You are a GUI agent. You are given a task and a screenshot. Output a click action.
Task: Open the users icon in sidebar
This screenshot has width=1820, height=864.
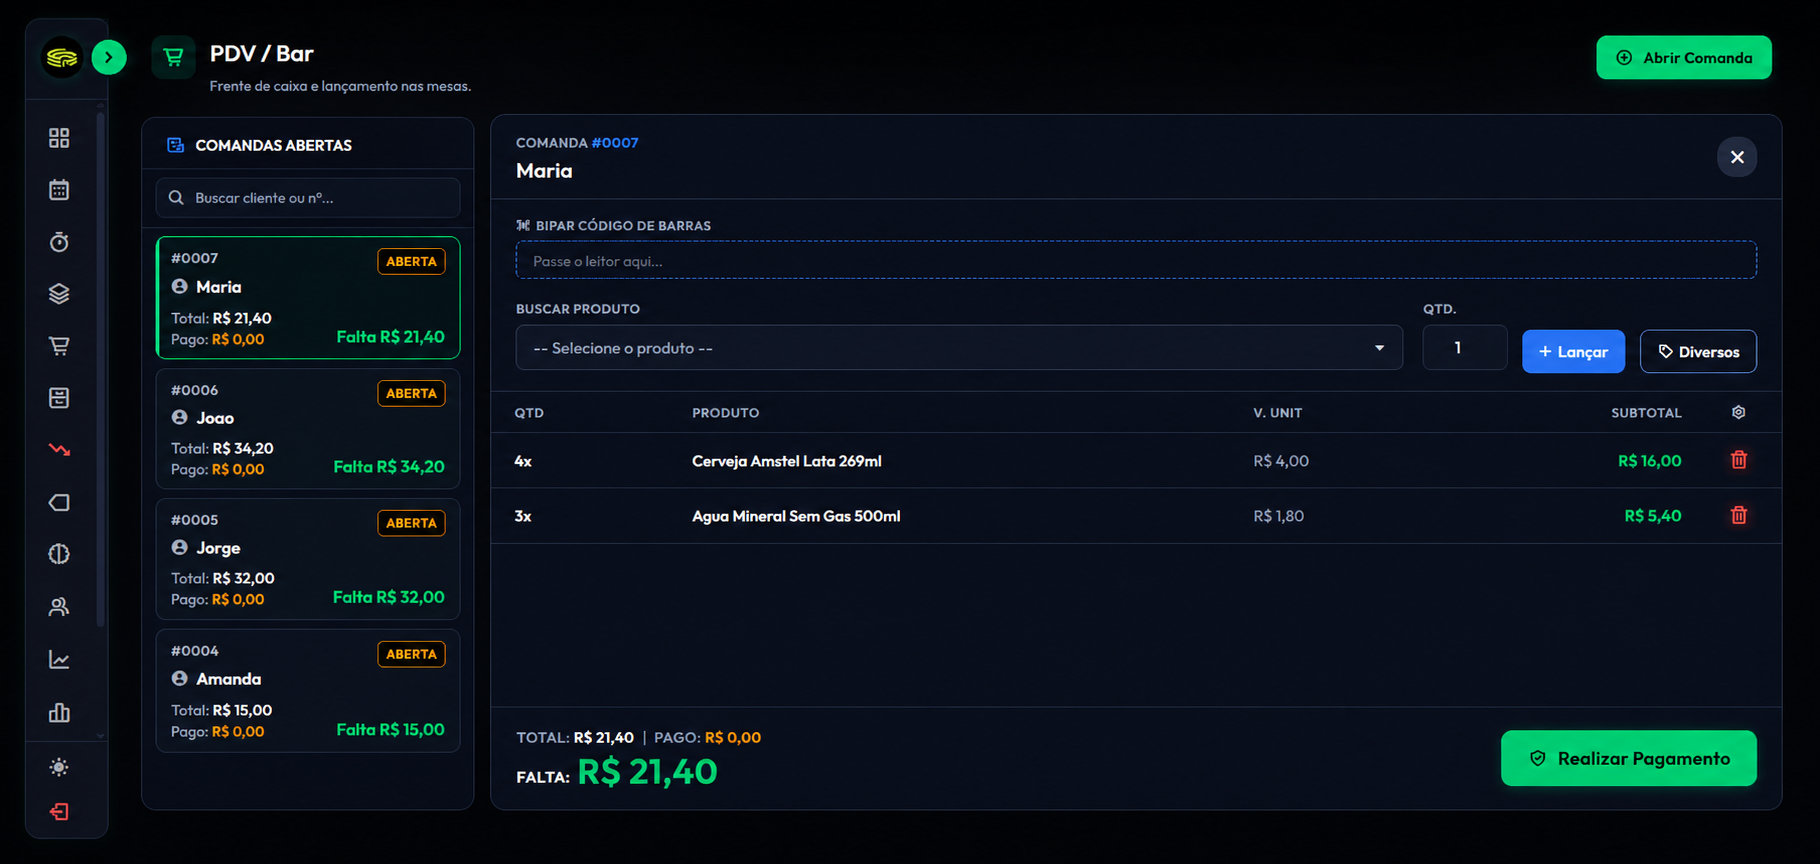(59, 607)
